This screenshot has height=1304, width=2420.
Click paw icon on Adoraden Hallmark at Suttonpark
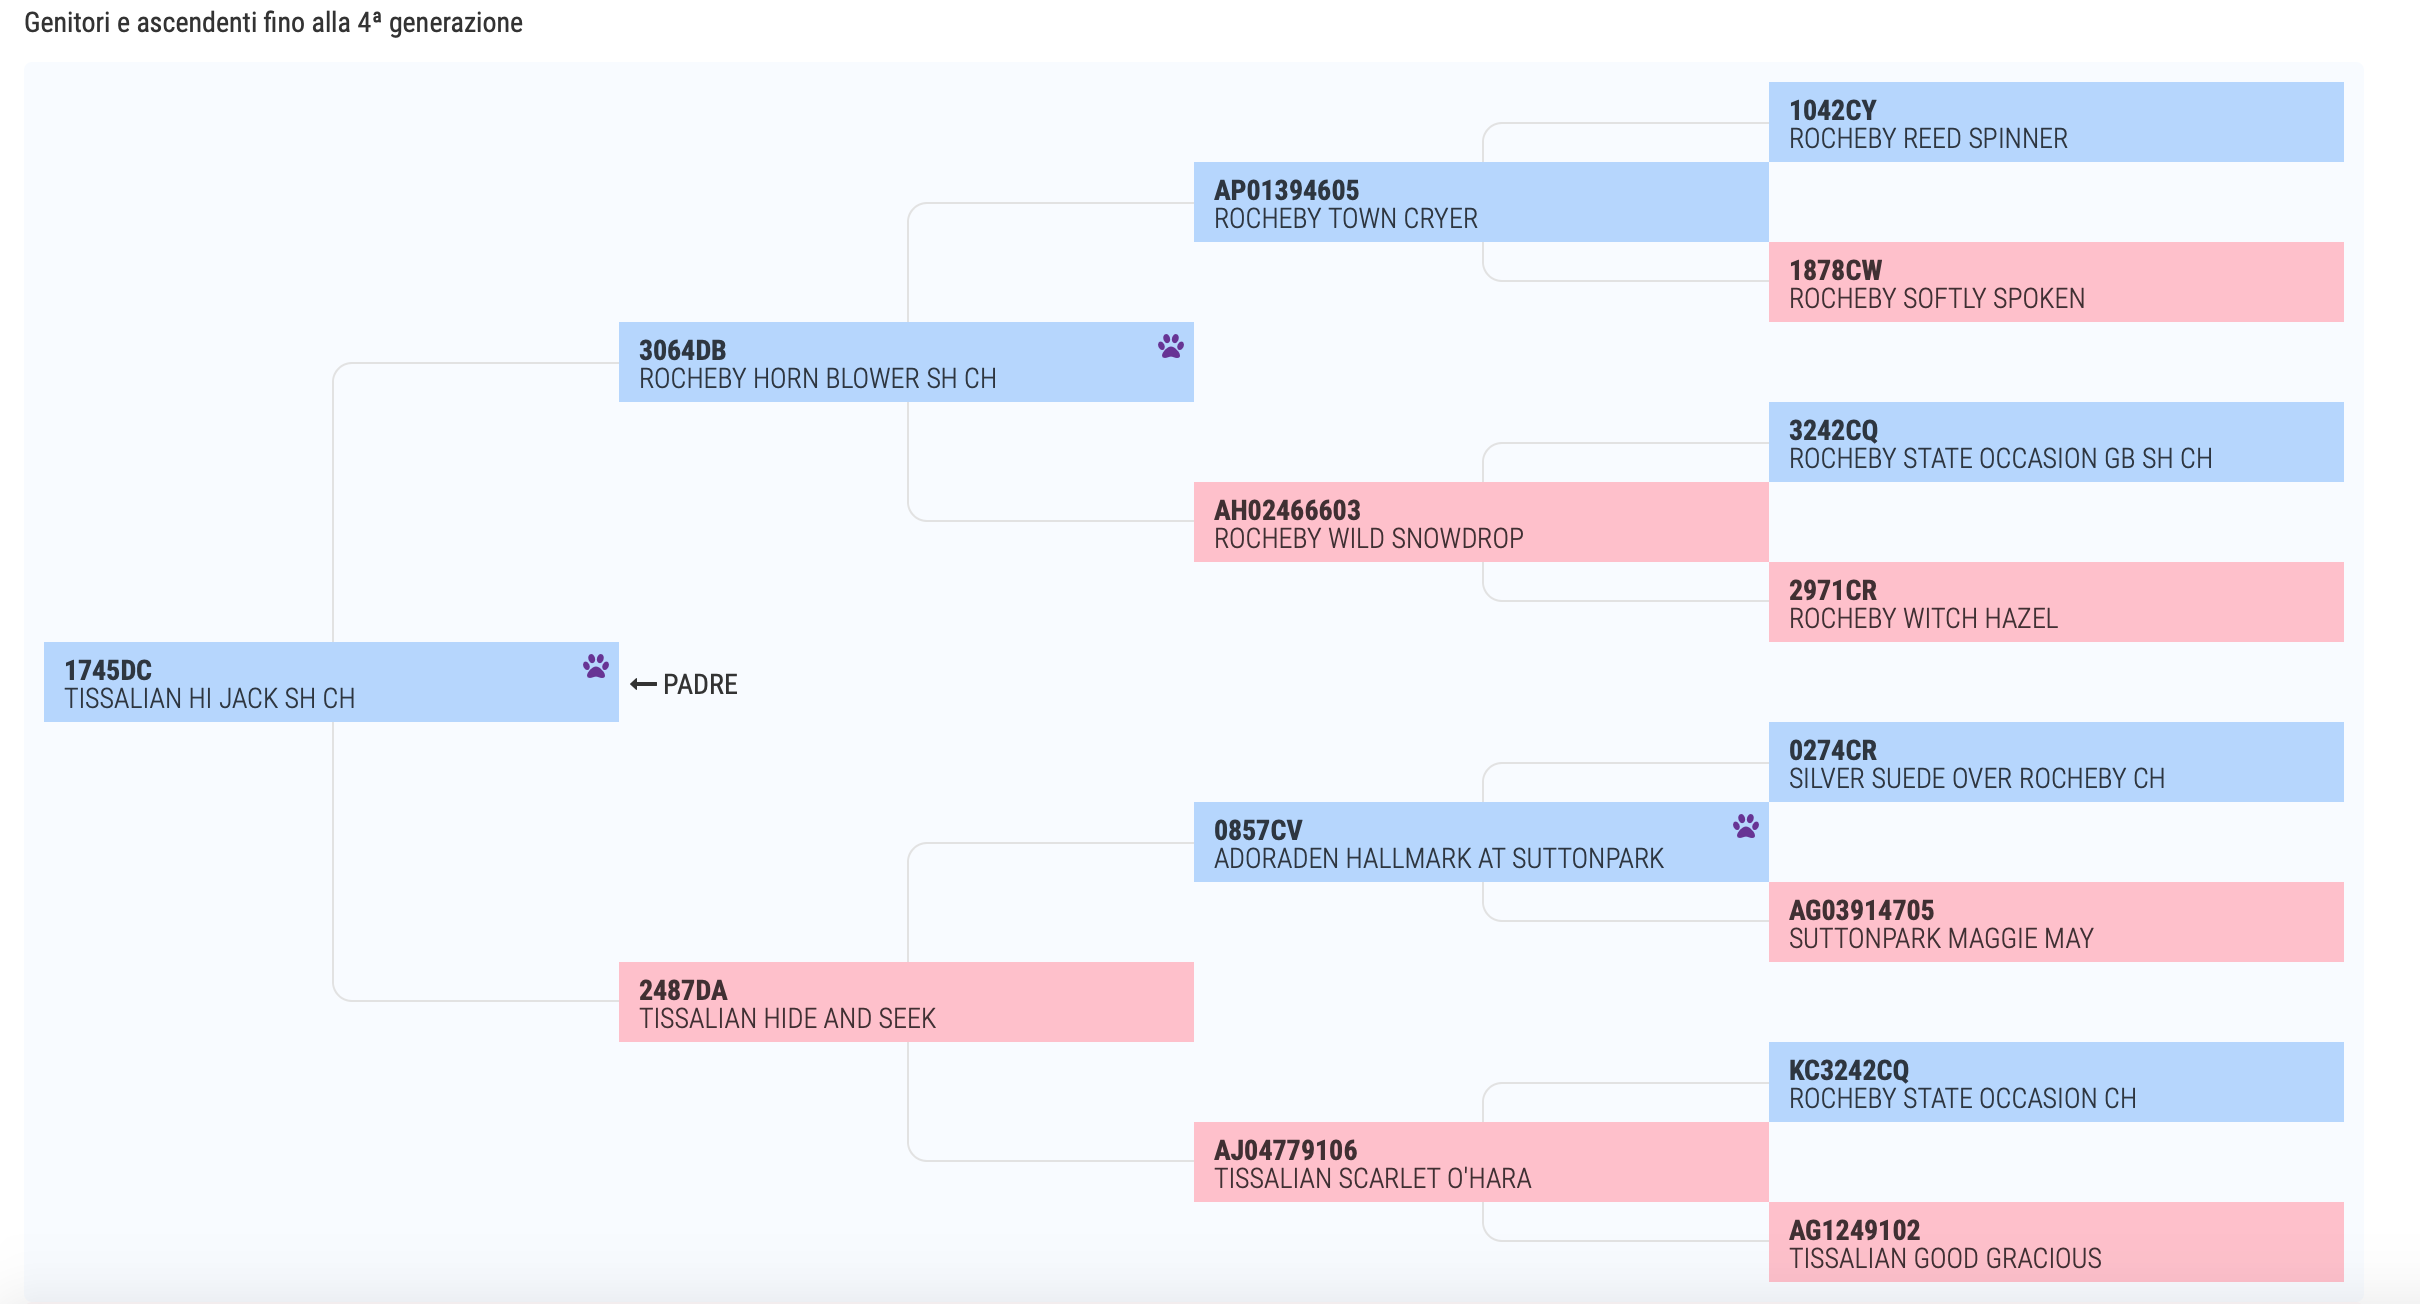click(1746, 826)
